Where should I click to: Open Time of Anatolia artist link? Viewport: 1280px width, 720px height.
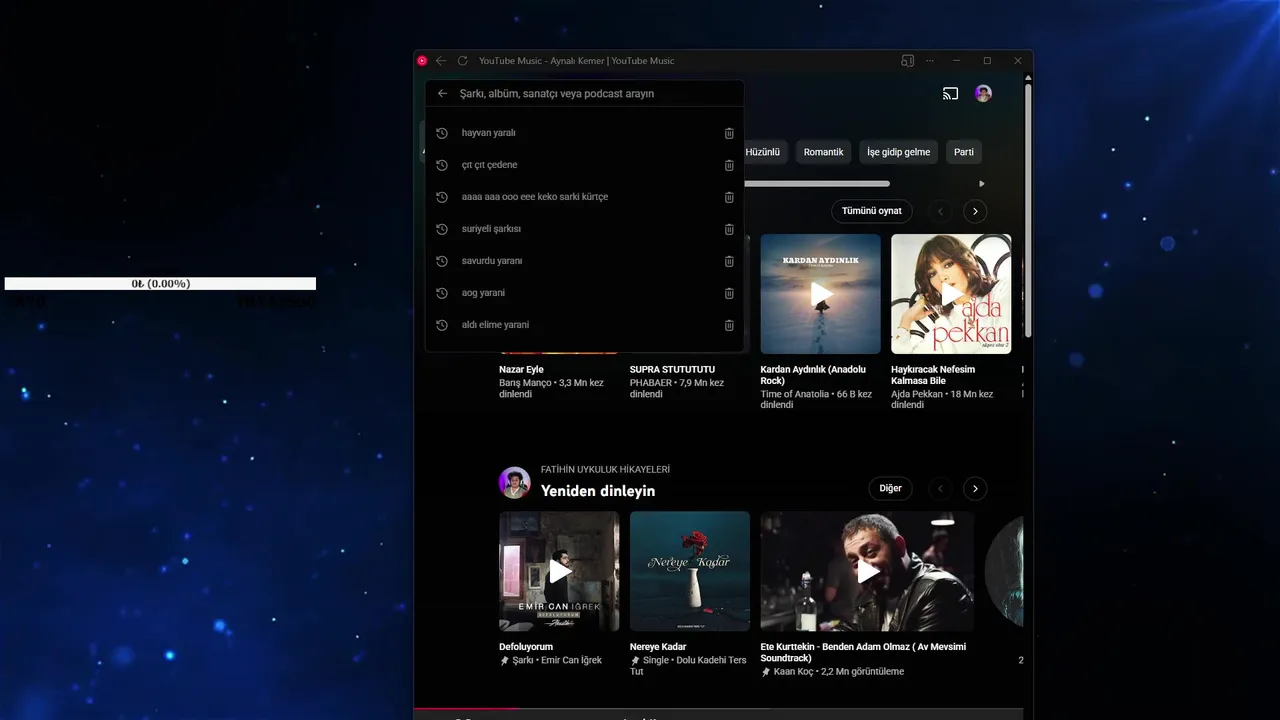(x=795, y=394)
